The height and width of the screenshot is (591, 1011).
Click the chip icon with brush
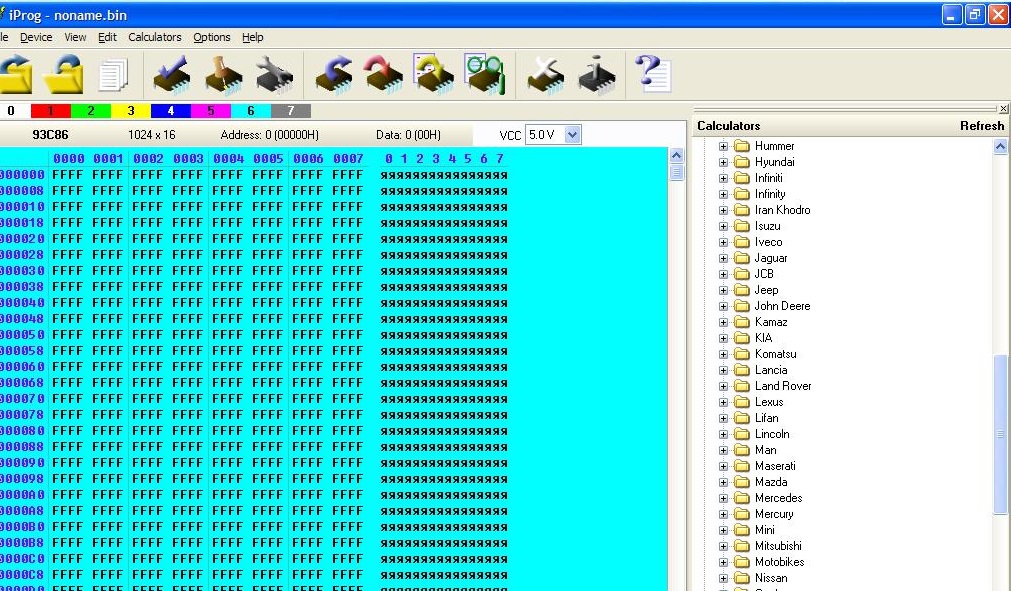223,75
